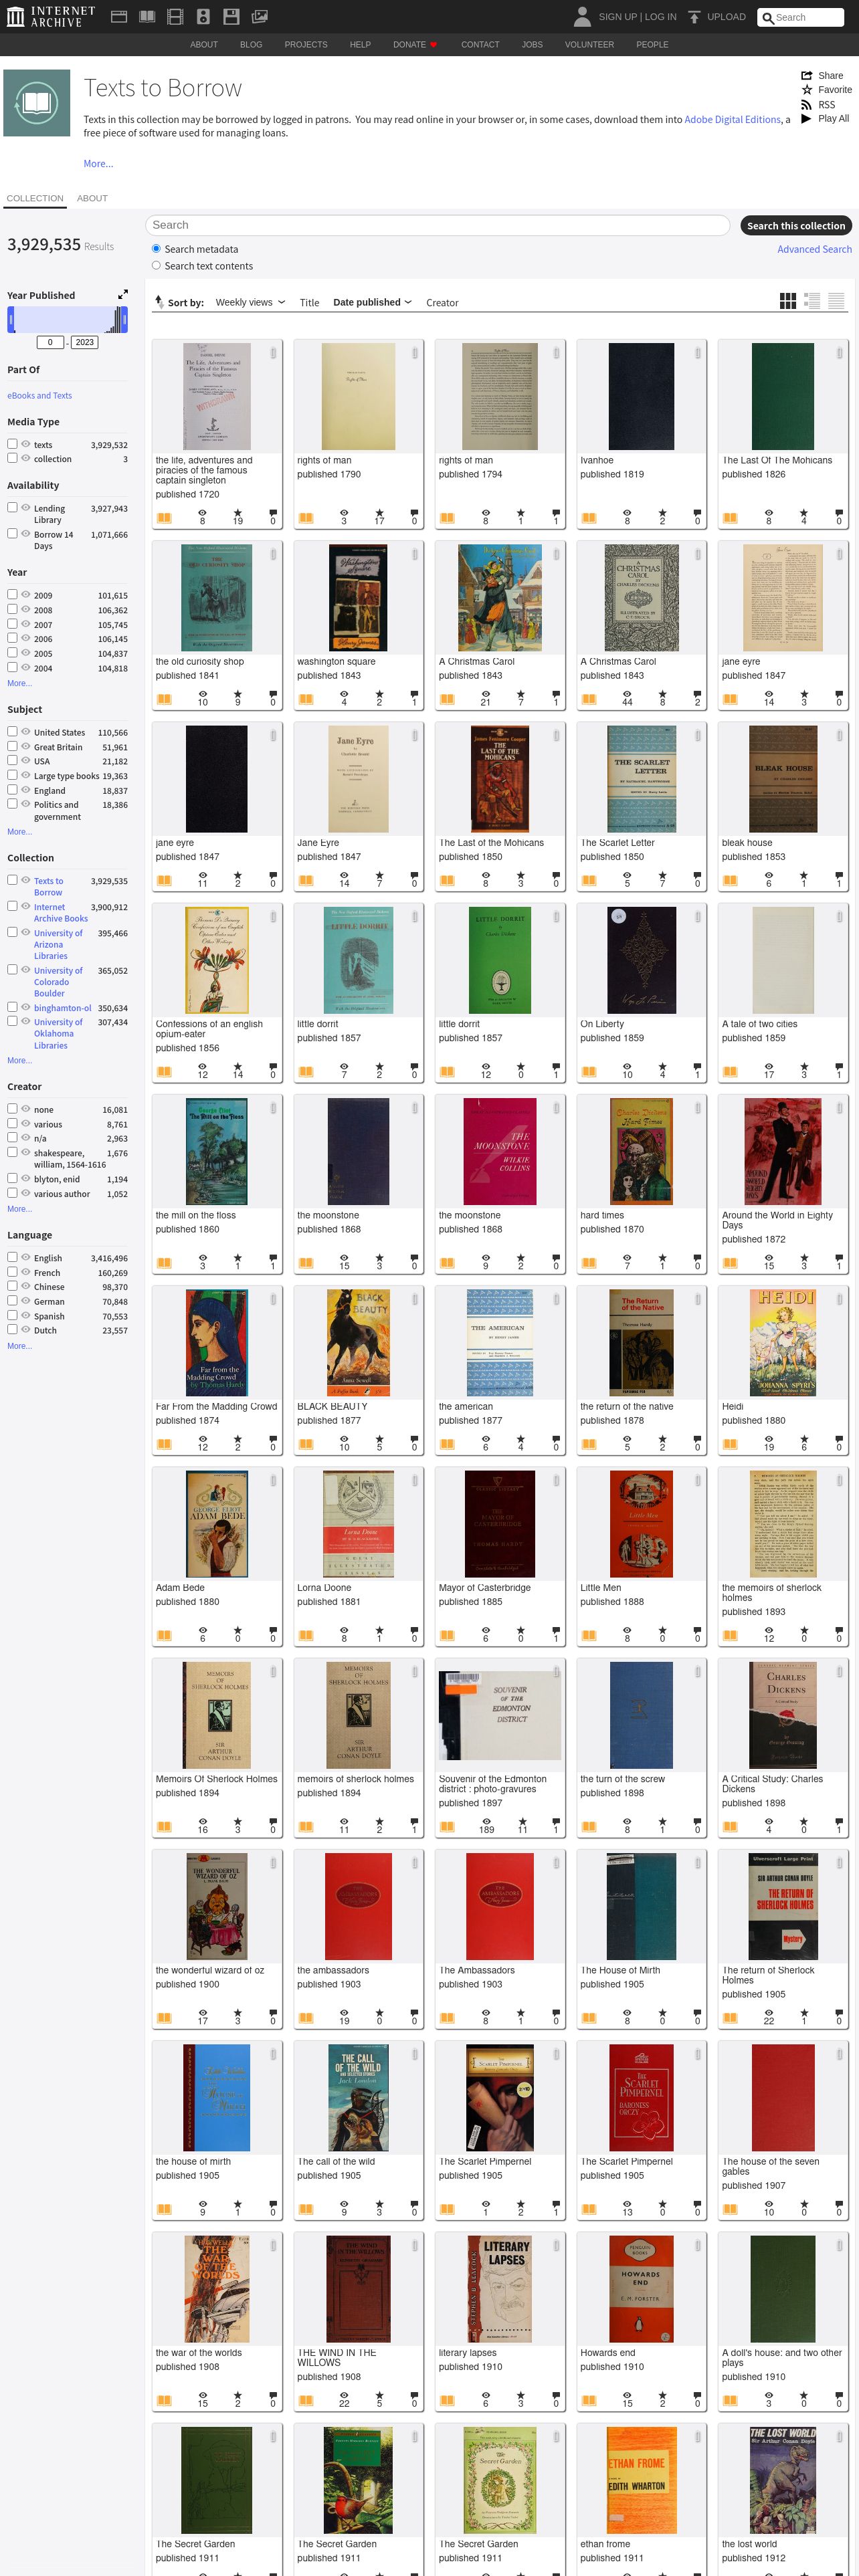Image resolution: width=859 pixels, height=2576 pixels.
Task: Expand More under Creator filter
Action: click(19, 1209)
